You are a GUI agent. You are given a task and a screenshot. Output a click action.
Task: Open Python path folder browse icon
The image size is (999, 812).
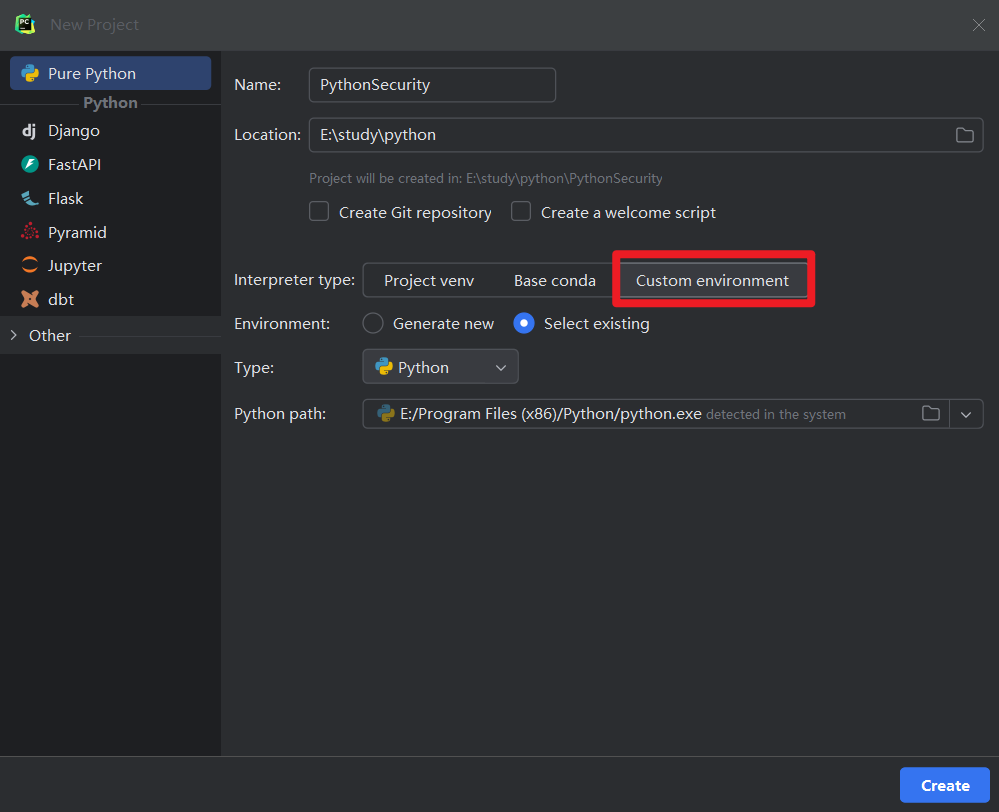[930, 414]
